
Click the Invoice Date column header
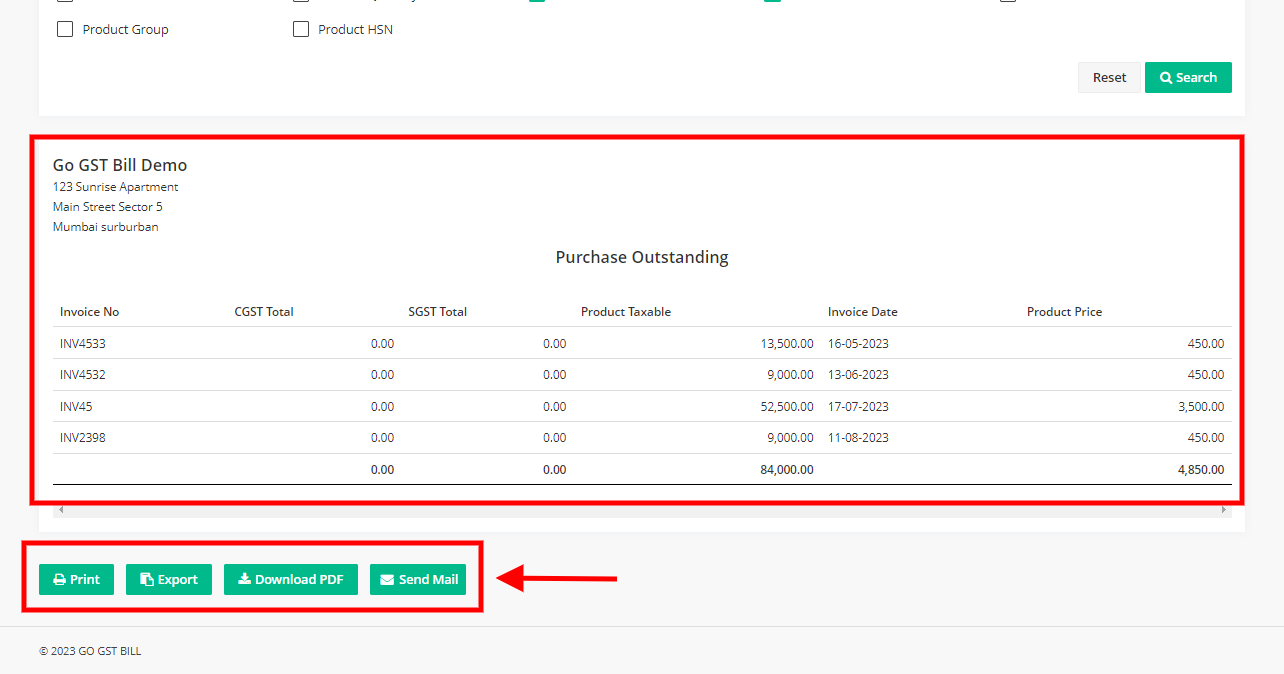click(x=863, y=312)
